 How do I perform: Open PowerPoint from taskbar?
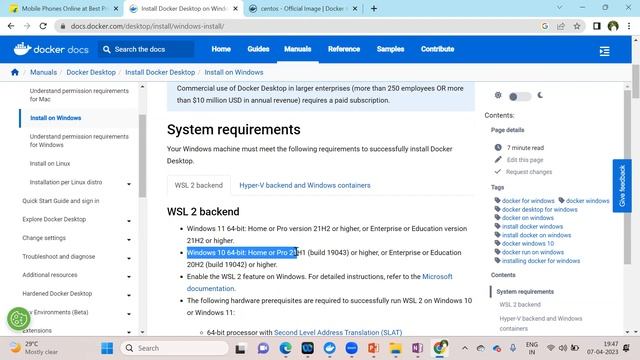pyautogui.click(x=373, y=348)
